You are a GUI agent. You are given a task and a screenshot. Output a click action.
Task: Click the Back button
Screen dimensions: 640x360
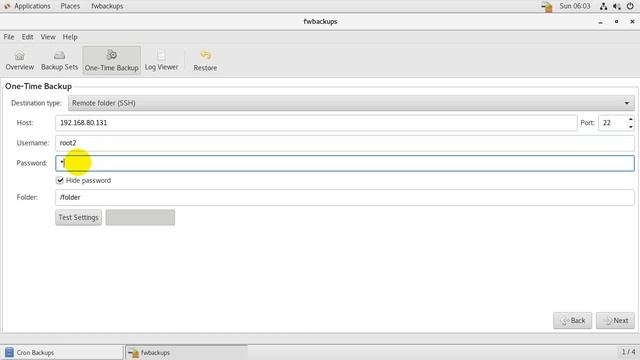tap(573, 320)
